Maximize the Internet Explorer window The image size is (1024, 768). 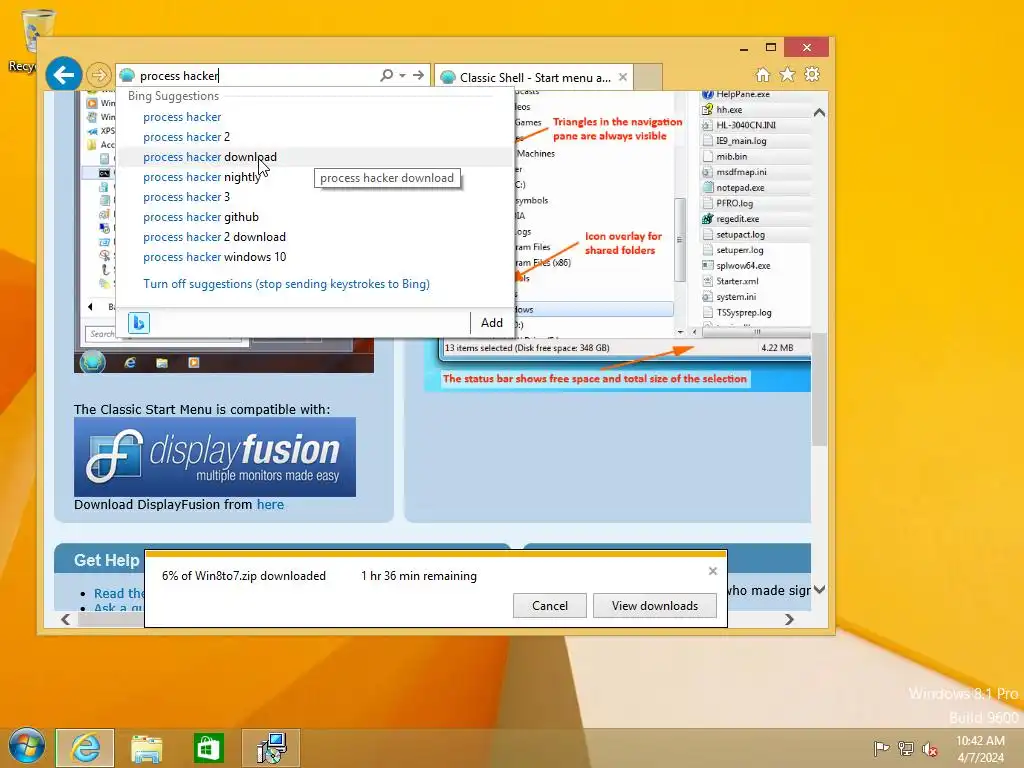pyautogui.click(x=771, y=48)
